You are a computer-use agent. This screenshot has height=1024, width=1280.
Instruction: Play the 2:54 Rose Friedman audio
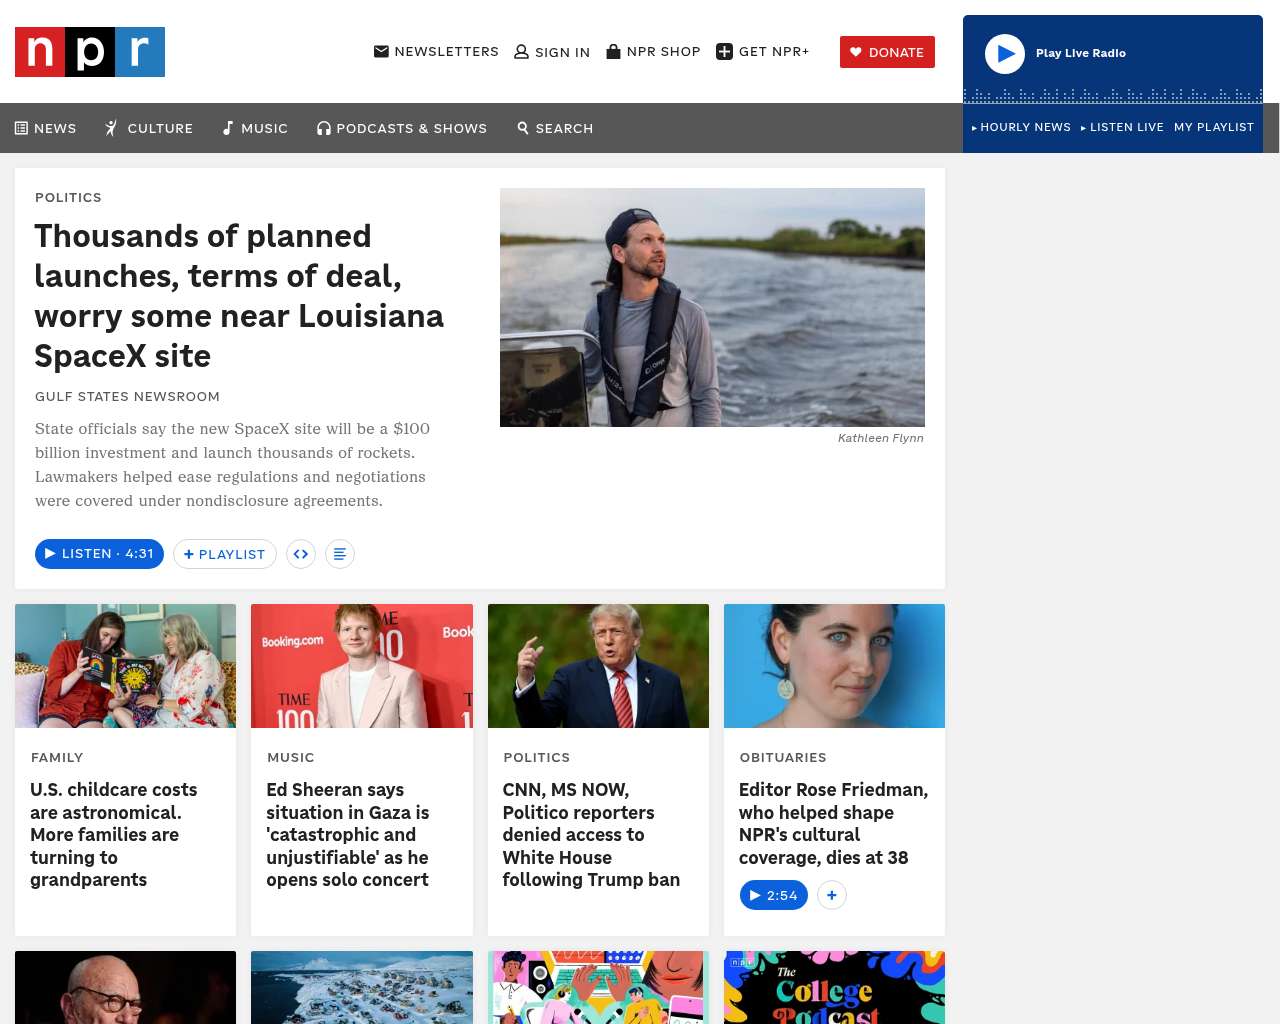[x=773, y=895]
